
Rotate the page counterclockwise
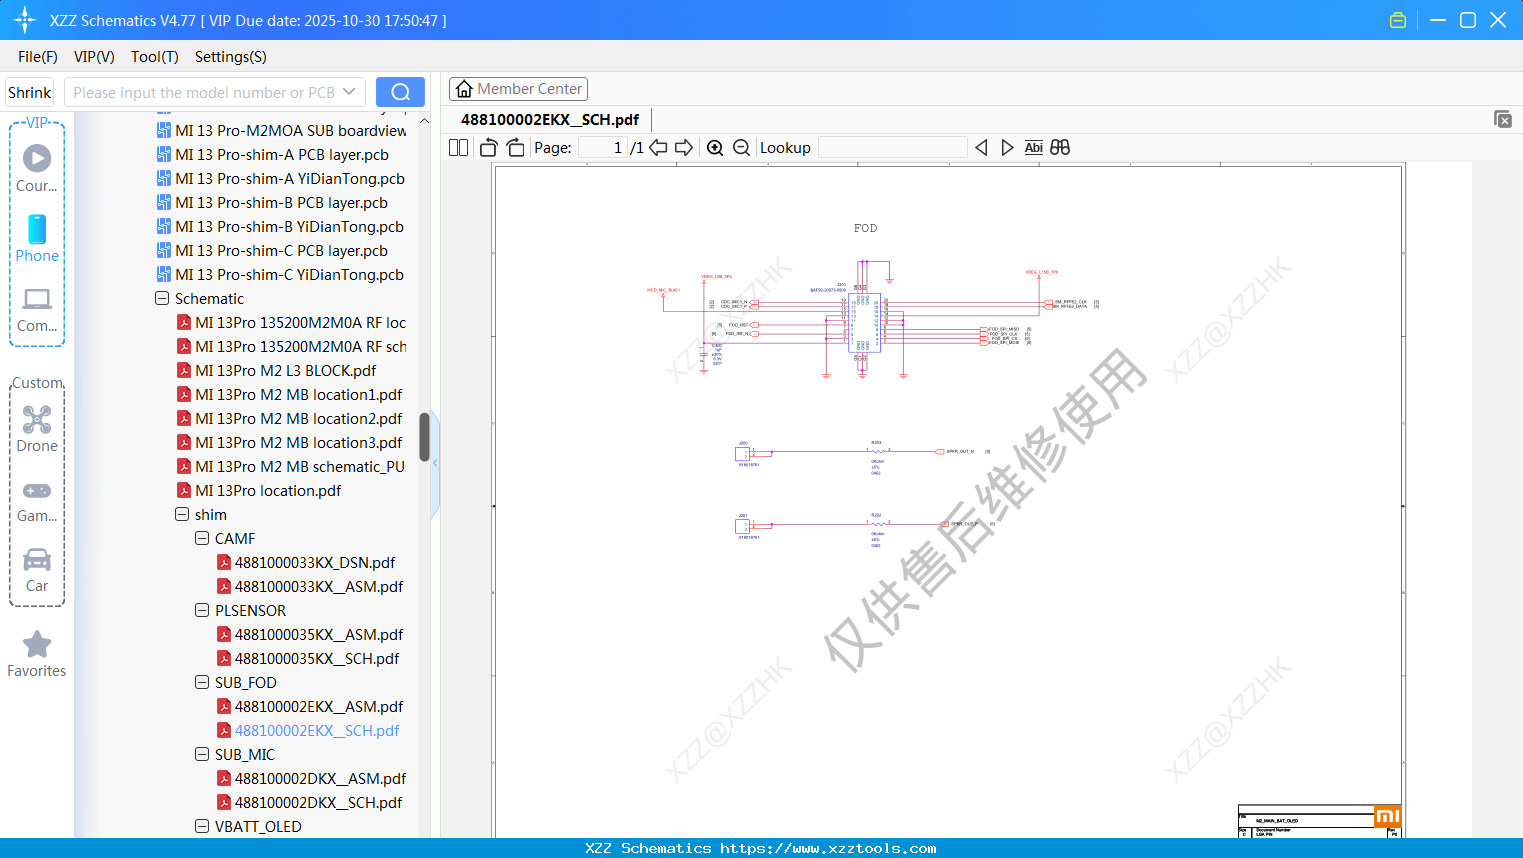(488, 147)
